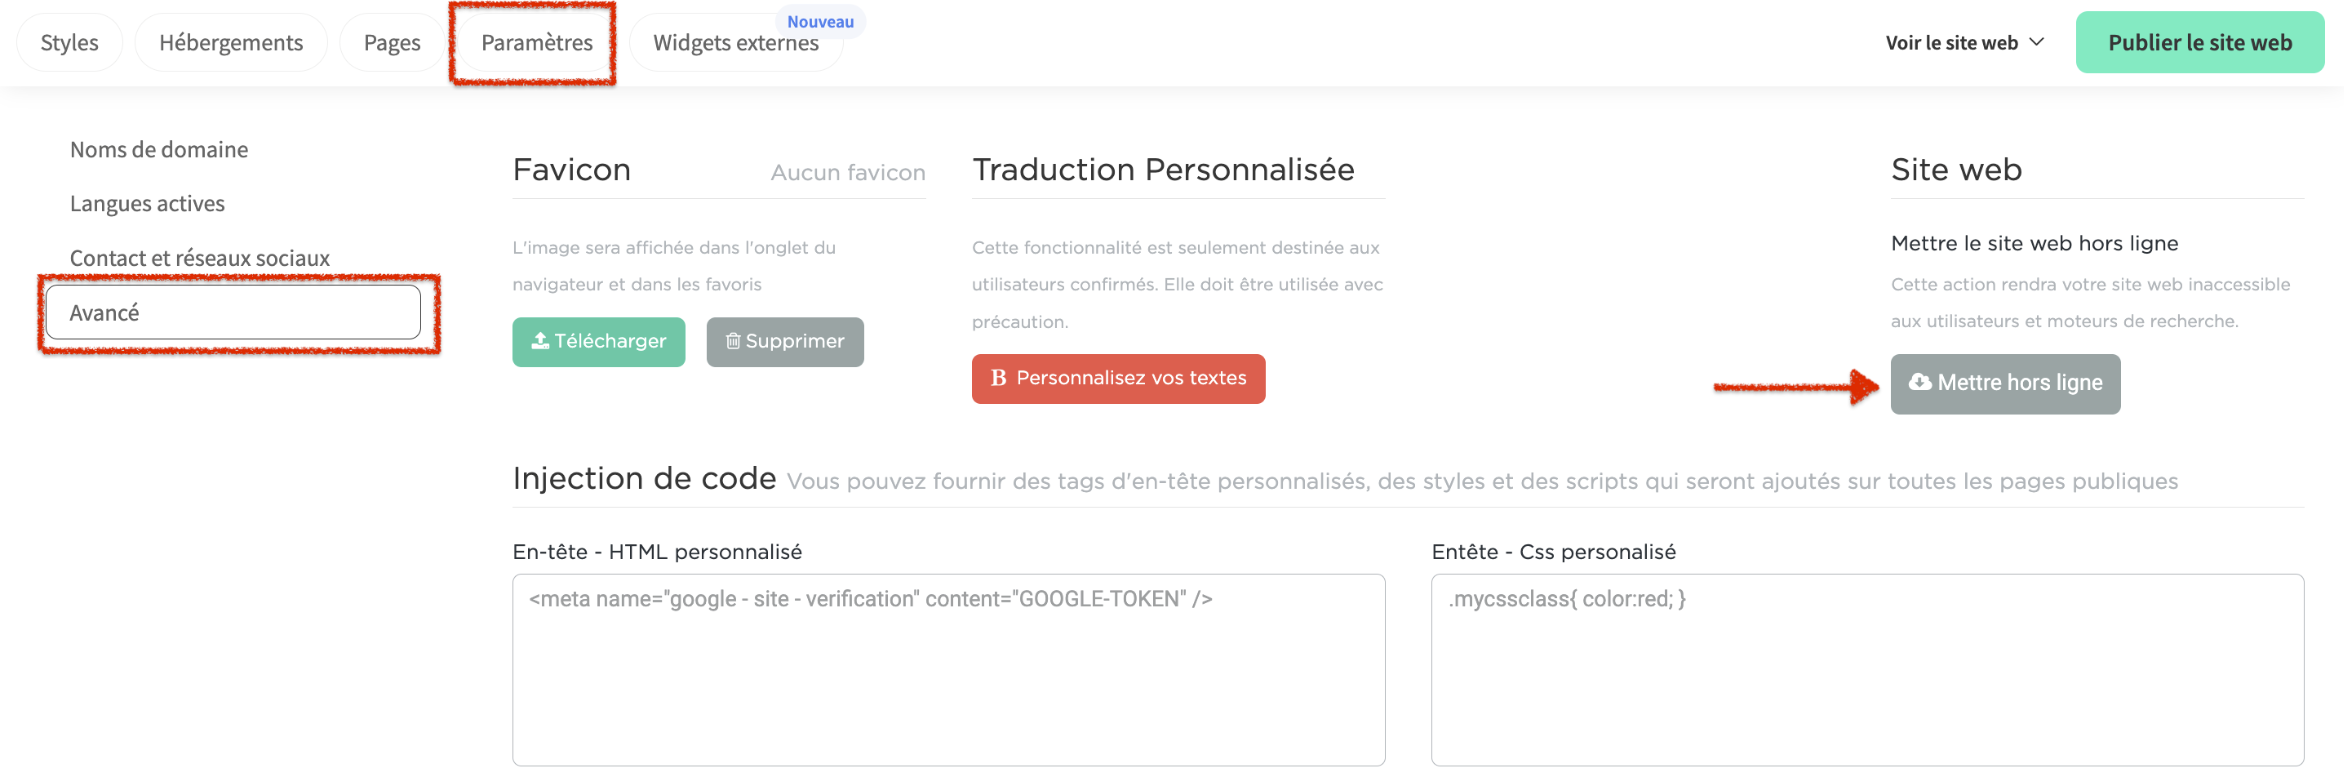Open the Hébergements section
The width and height of the screenshot is (2344, 782).
click(x=230, y=42)
